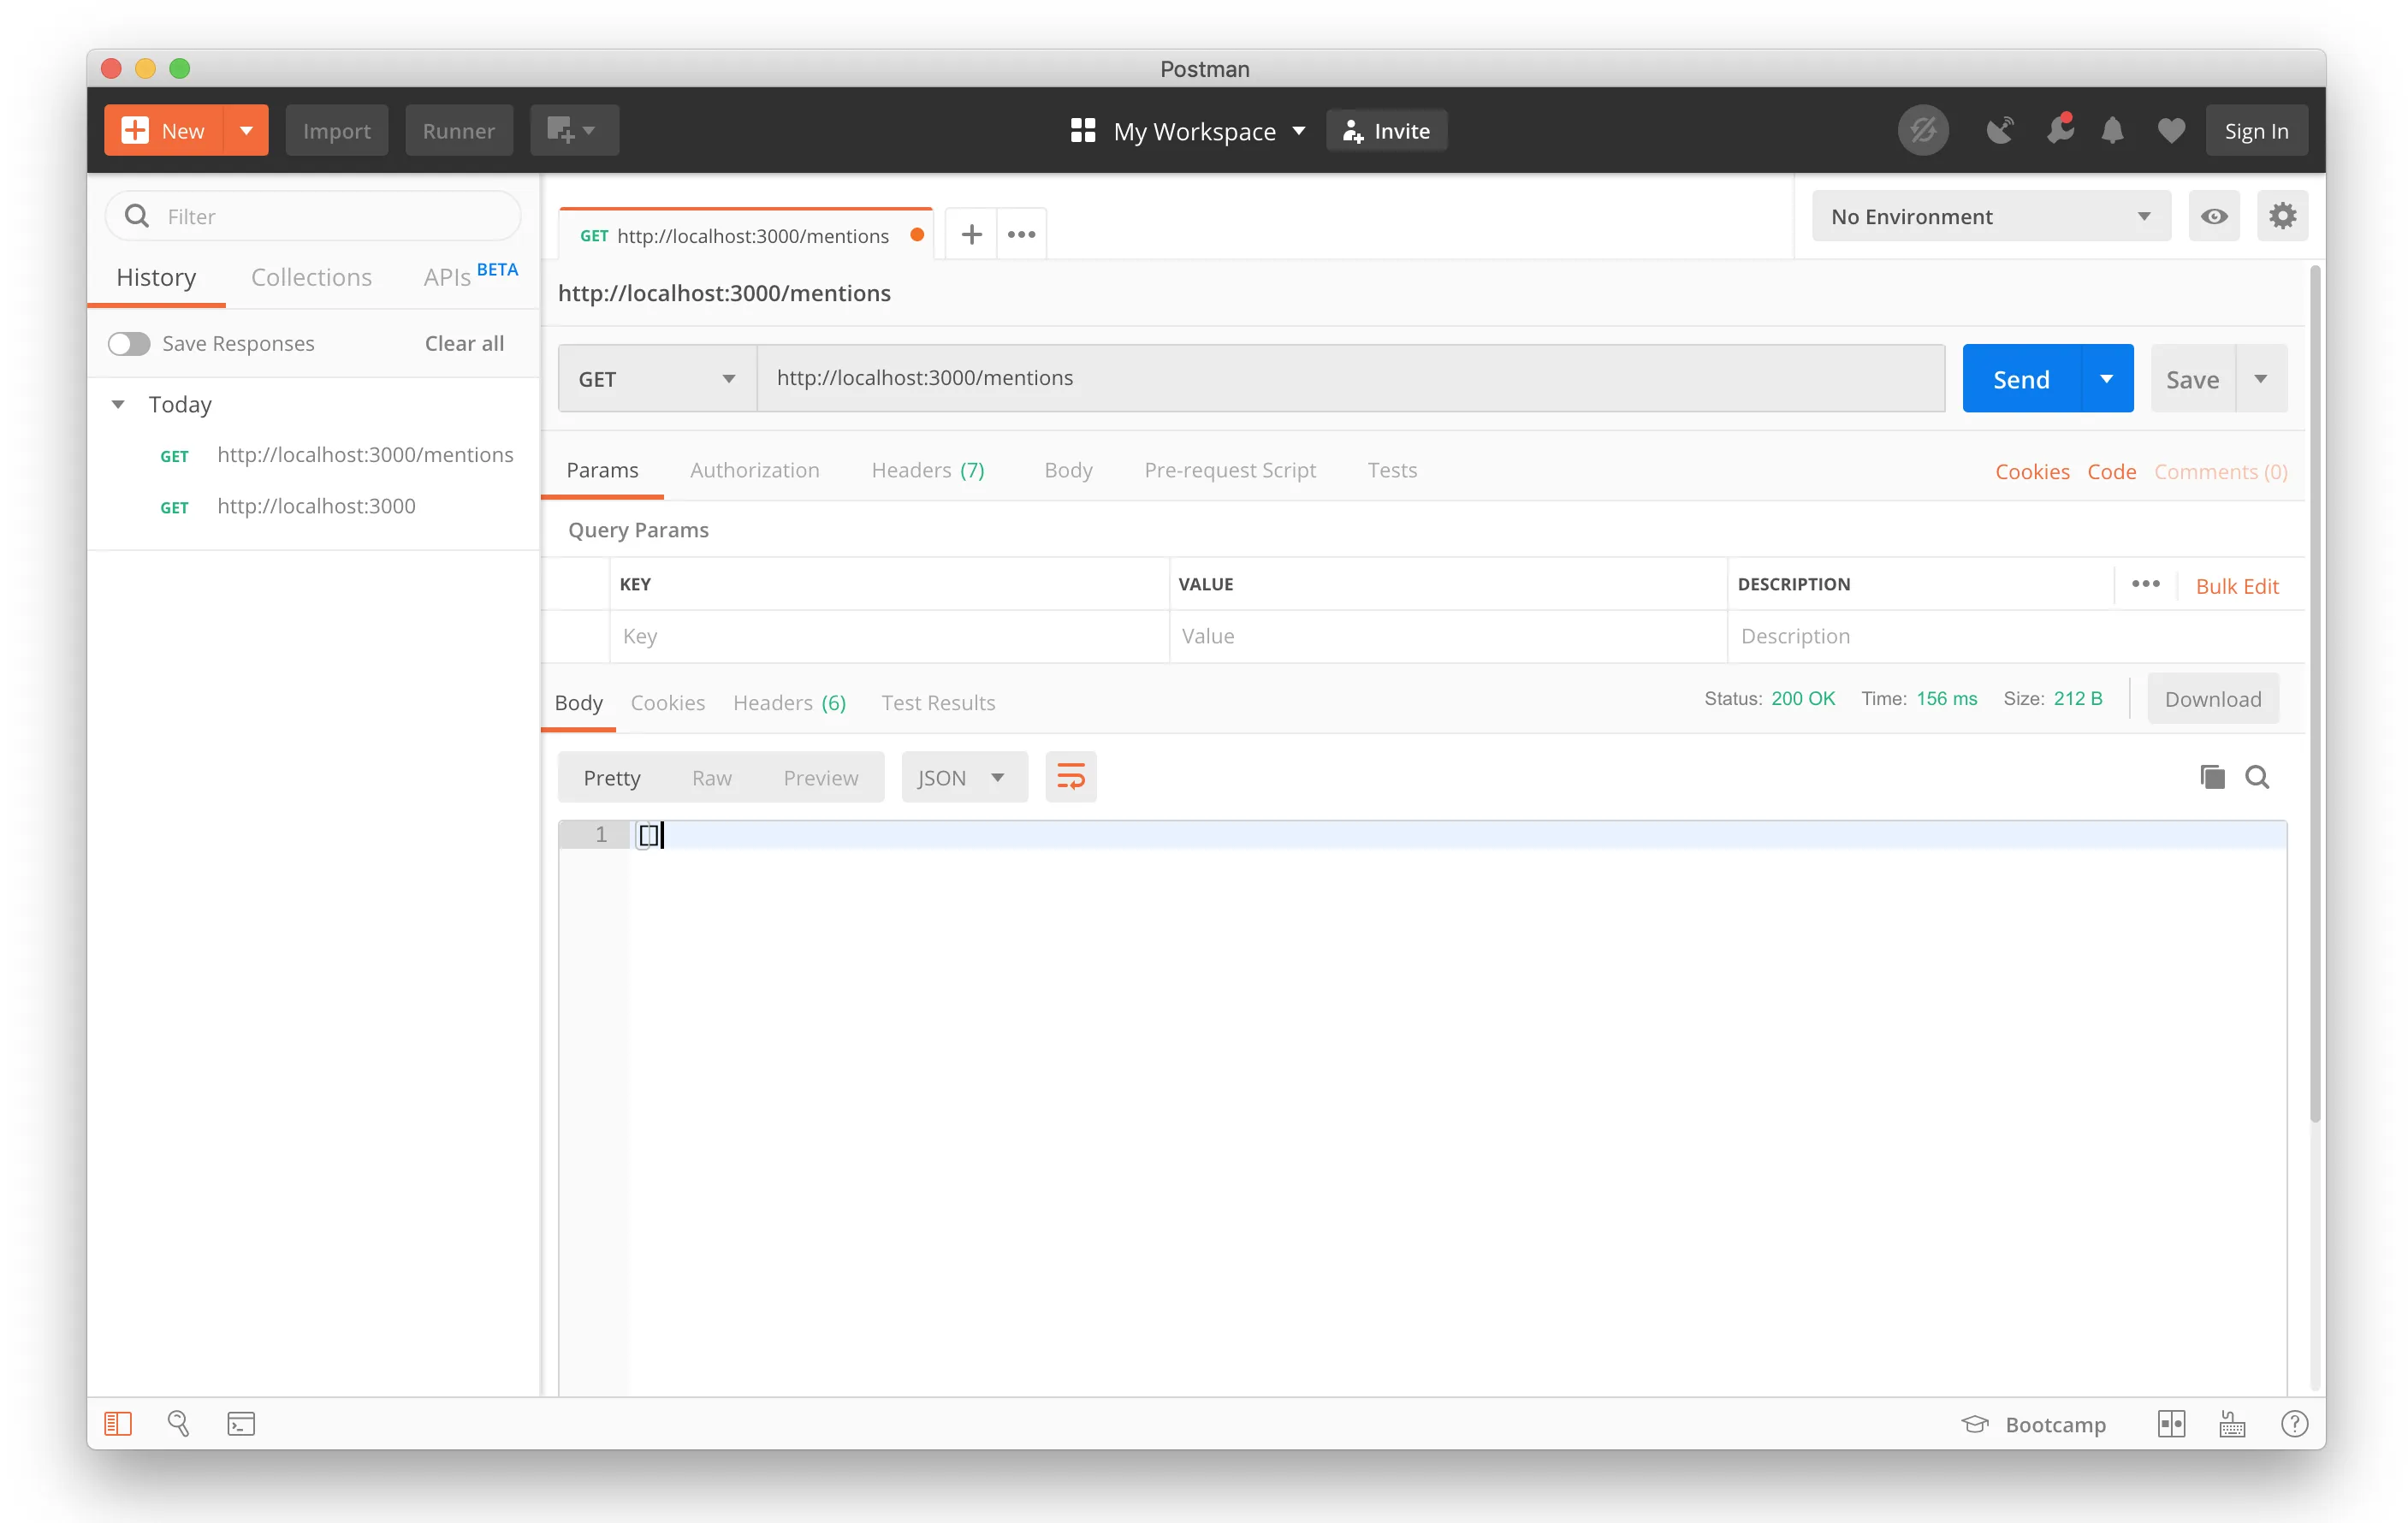Switch to the Authorization tab
The height and width of the screenshot is (1523, 2408).
(x=755, y=470)
